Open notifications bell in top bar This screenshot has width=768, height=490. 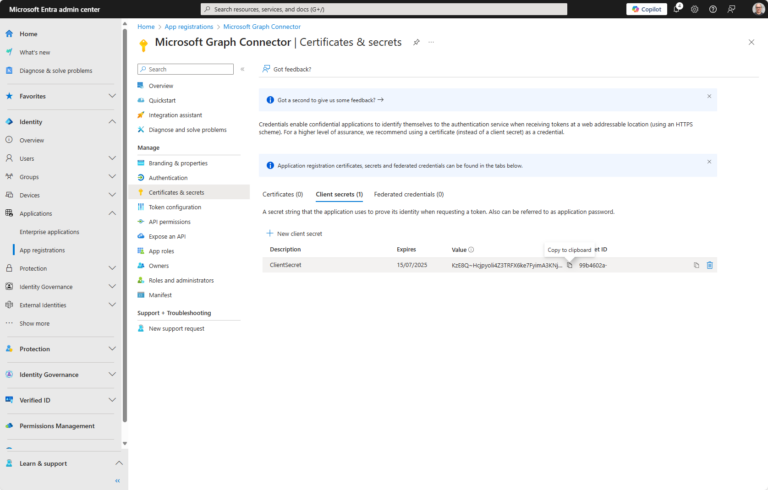pos(677,8)
